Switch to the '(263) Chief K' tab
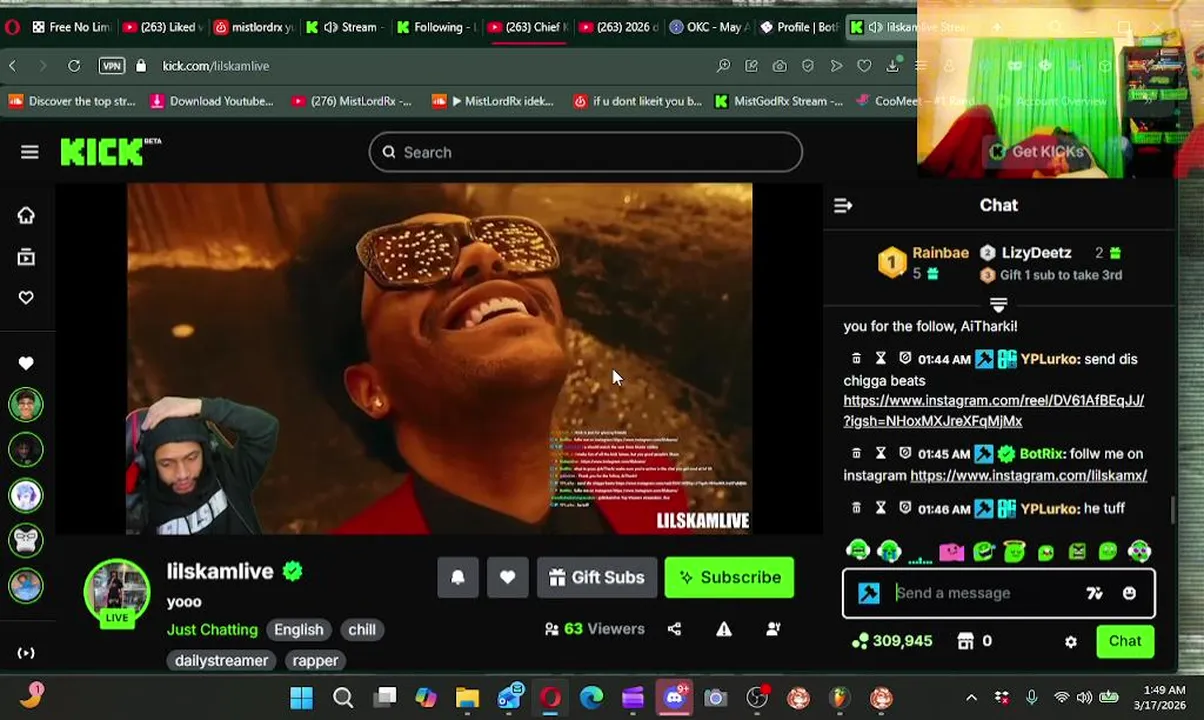The width and height of the screenshot is (1204, 720). tap(526, 27)
